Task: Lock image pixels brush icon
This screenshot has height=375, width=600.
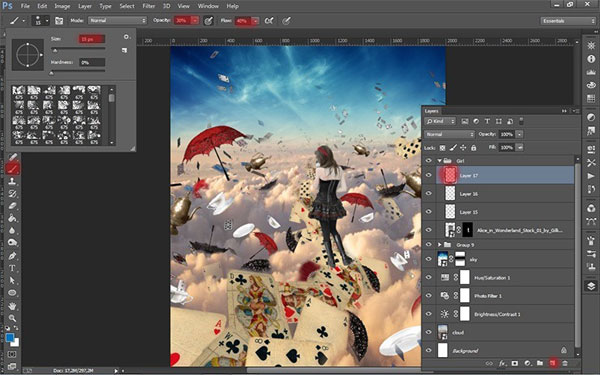Action: point(453,148)
